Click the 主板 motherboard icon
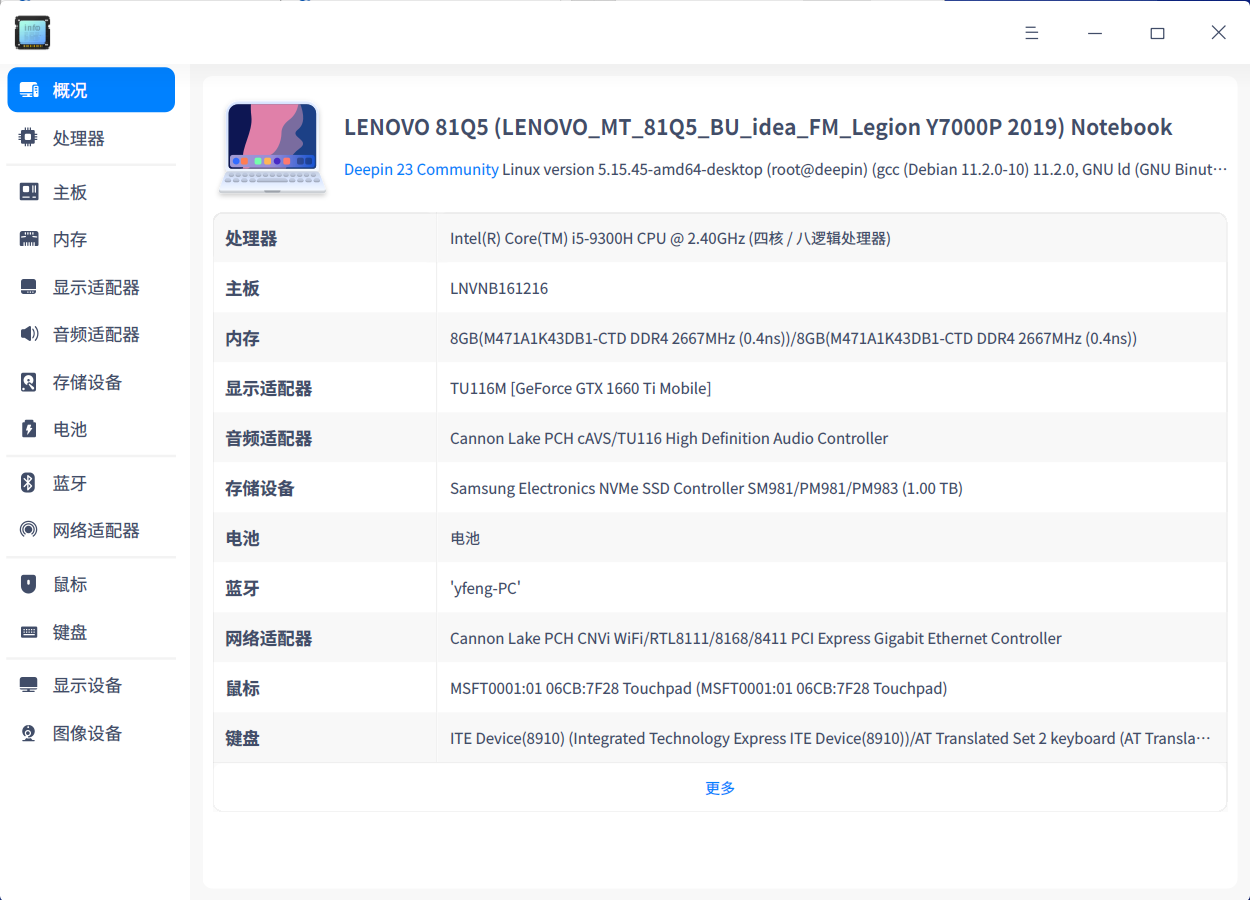 (x=29, y=192)
